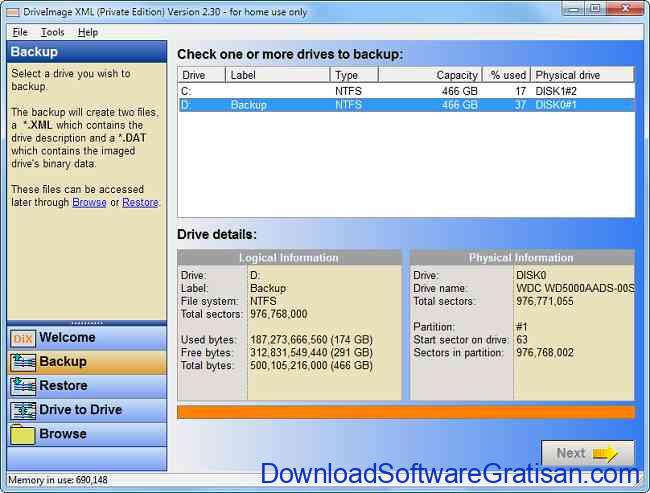Click DISK0#1 physical drive cell
This screenshot has height=493, width=650.
(556, 105)
